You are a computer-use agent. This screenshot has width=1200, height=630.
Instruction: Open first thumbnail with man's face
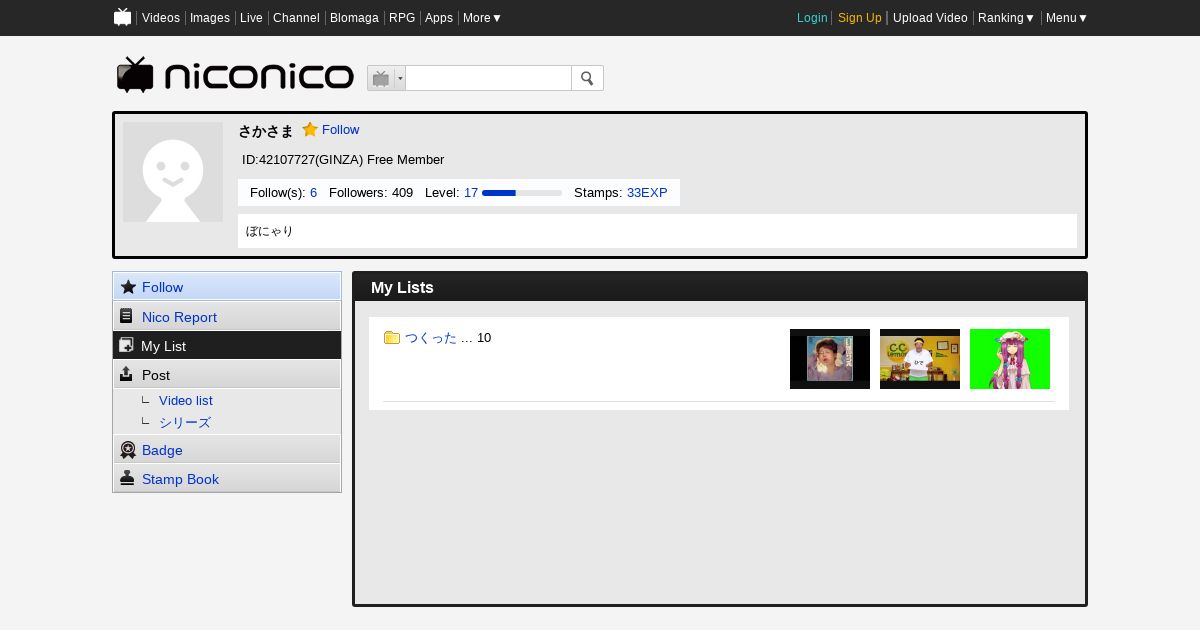tap(830, 359)
